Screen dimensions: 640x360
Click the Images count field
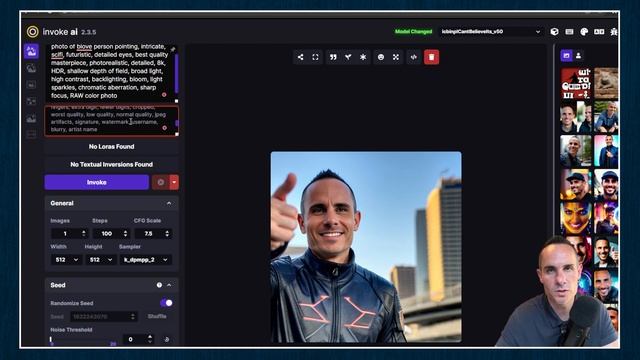[x=65, y=233]
